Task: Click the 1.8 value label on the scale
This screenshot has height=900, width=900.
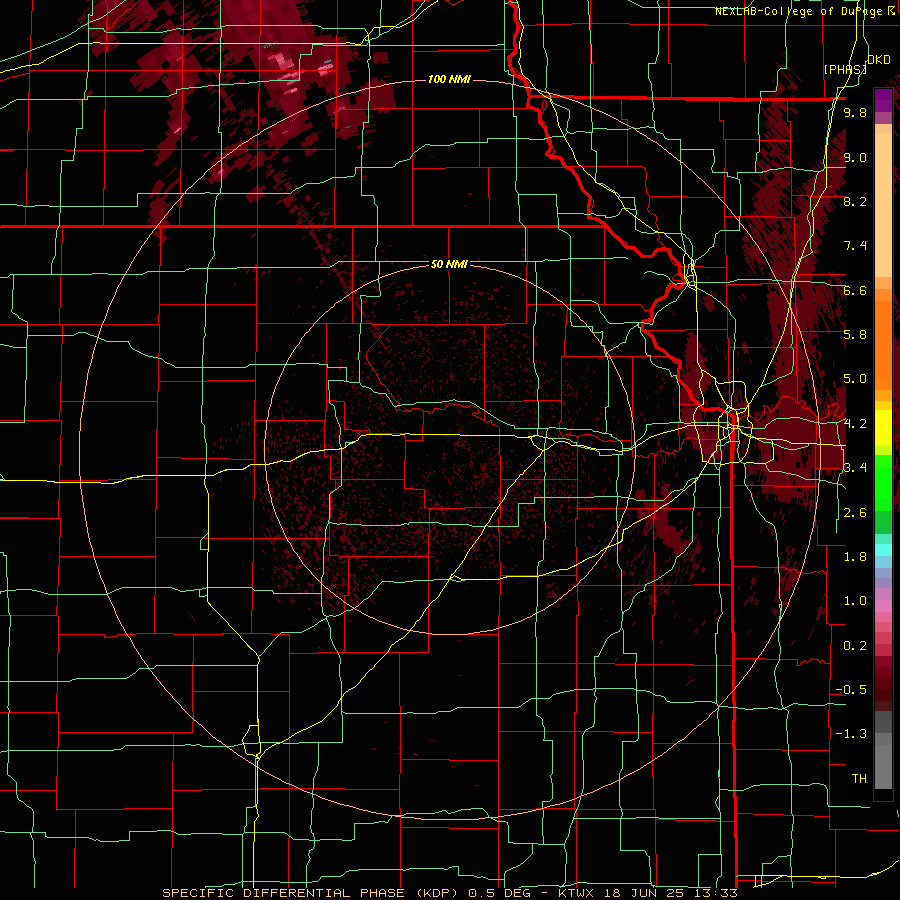Action: [x=855, y=557]
